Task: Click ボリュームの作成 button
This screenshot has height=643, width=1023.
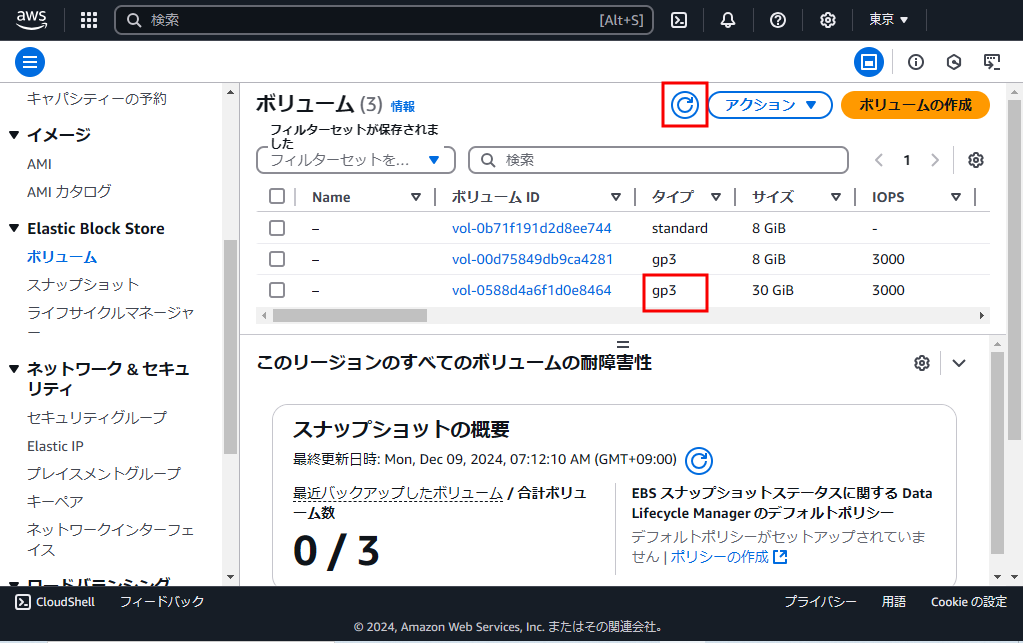Action: [x=915, y=105]
